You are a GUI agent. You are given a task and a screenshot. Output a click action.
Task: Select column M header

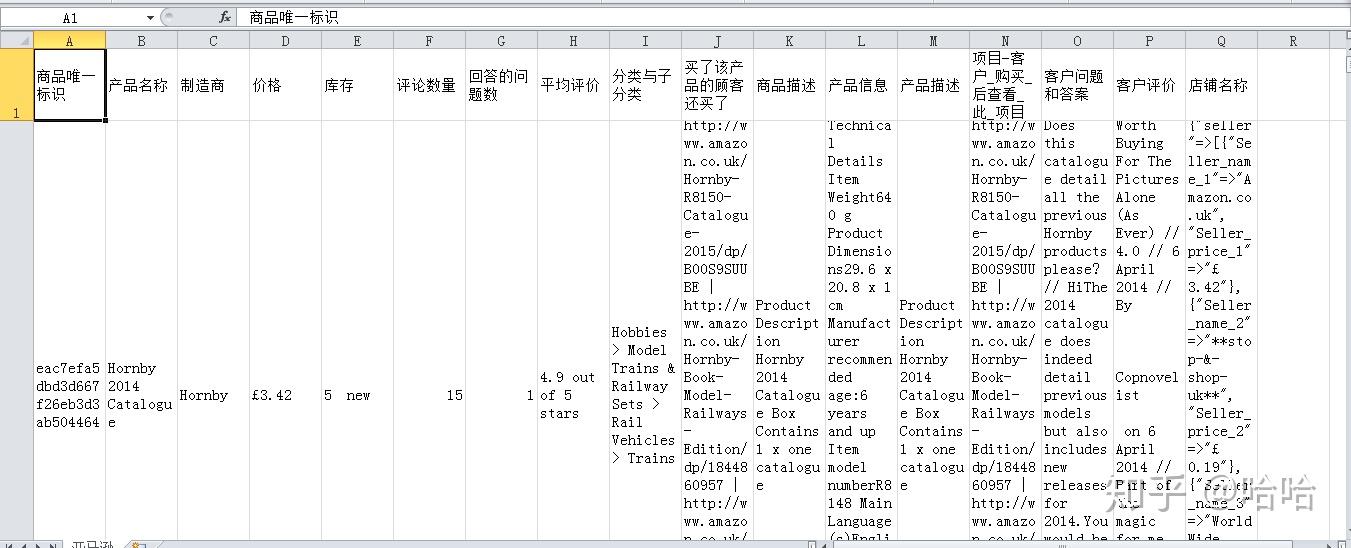pyautogui.click(x=933, y=40)
